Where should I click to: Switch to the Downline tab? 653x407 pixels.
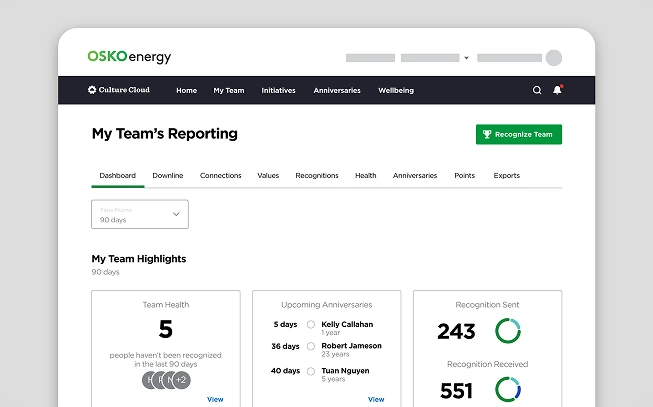click(x=168, y=175)
